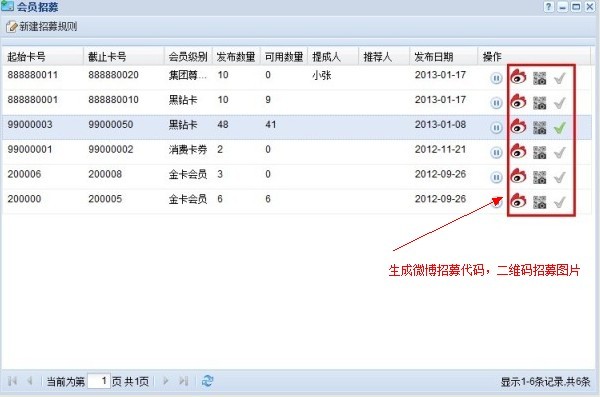Screen dimensions: 600x397
Task: Click gray checkmark in row 888880001
Action: coord(559,103)
